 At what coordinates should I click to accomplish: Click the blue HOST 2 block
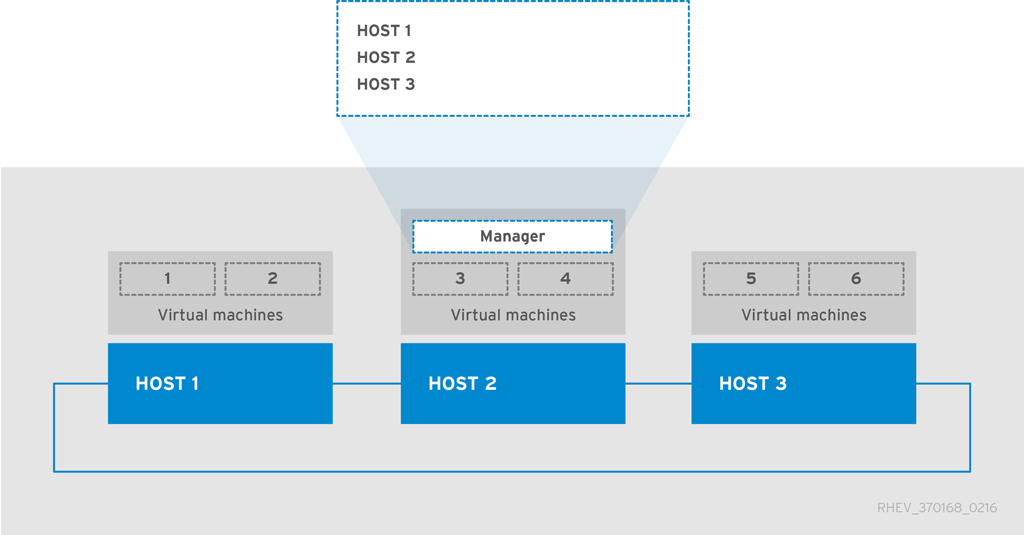tap(512, 384)
